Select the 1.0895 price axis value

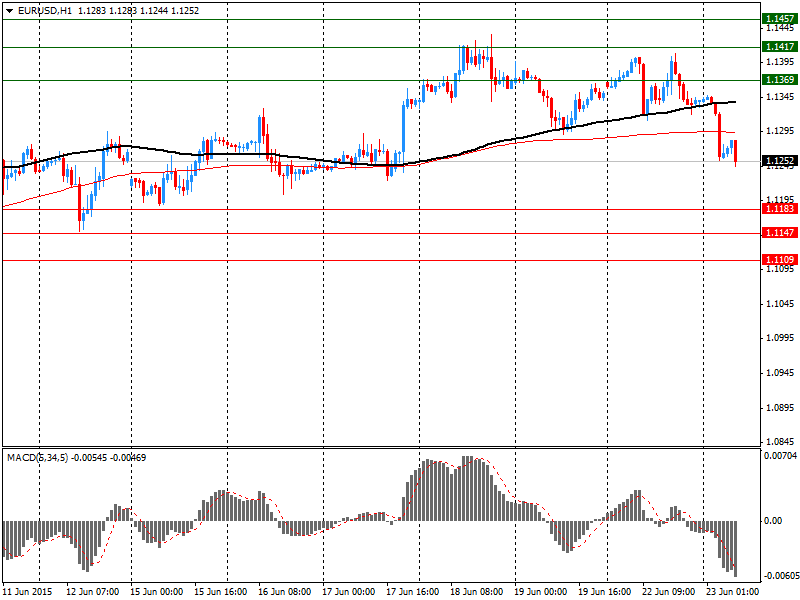coord(780,407)
